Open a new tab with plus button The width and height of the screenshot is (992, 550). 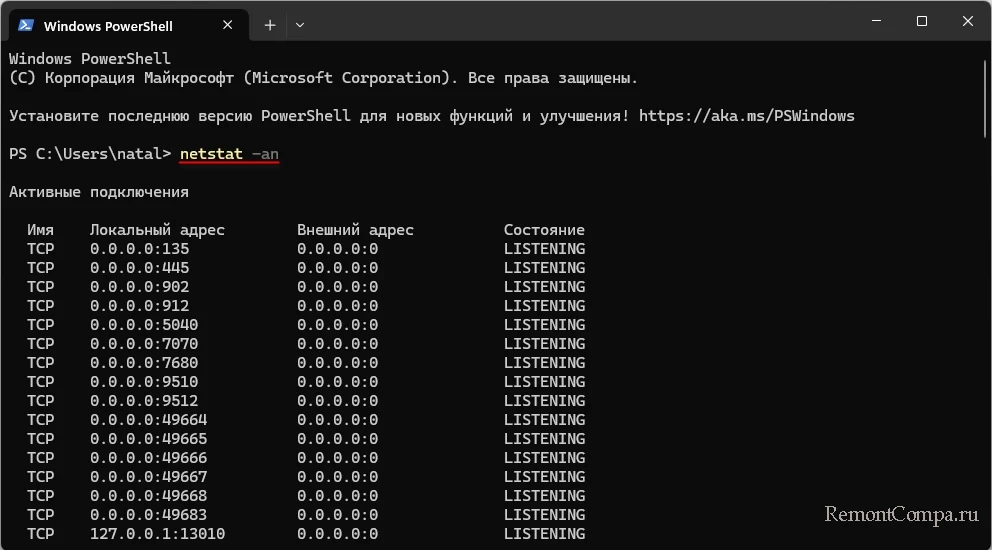270,25
